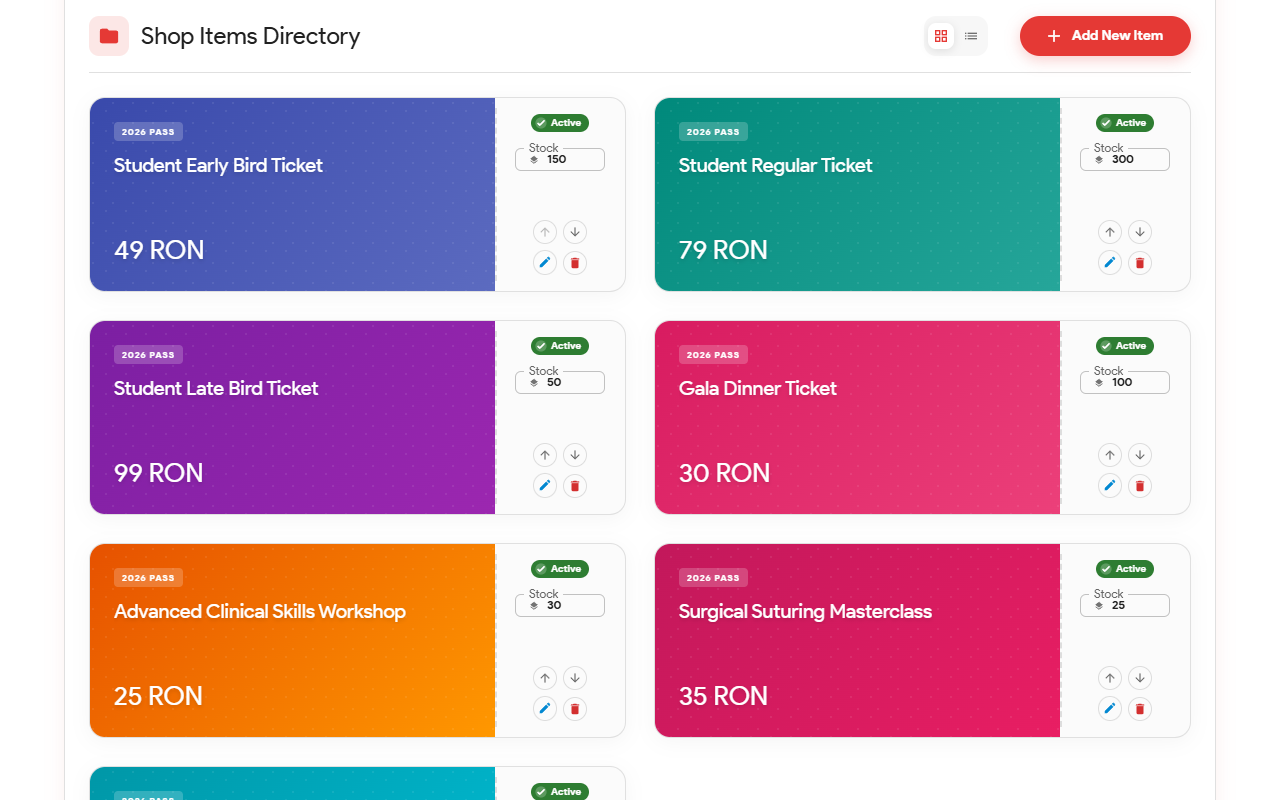Switch to grid view layout

(x=940, y=36)
